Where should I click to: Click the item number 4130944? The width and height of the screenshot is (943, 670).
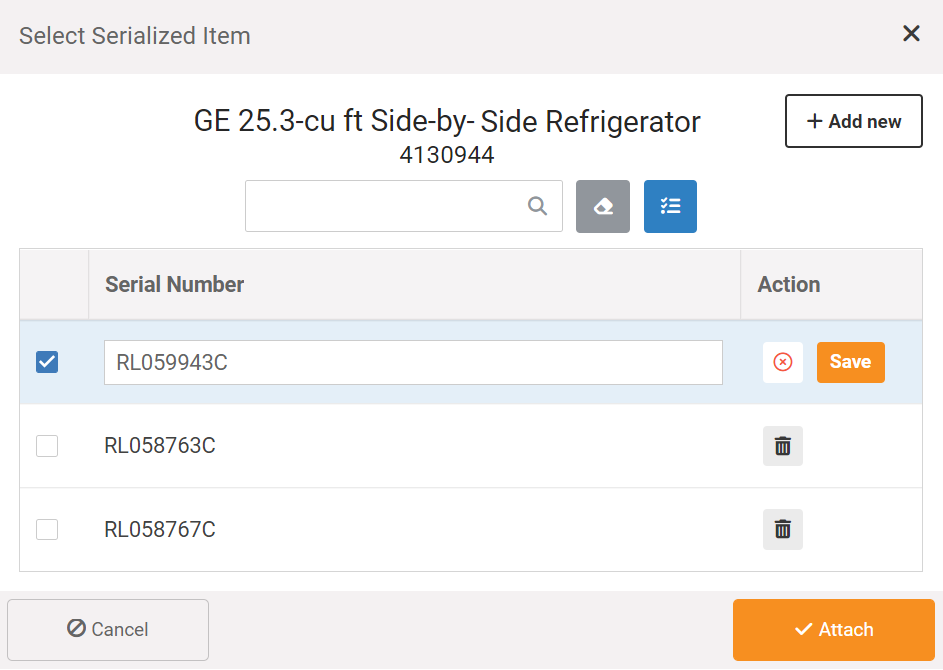click(447, 155)
